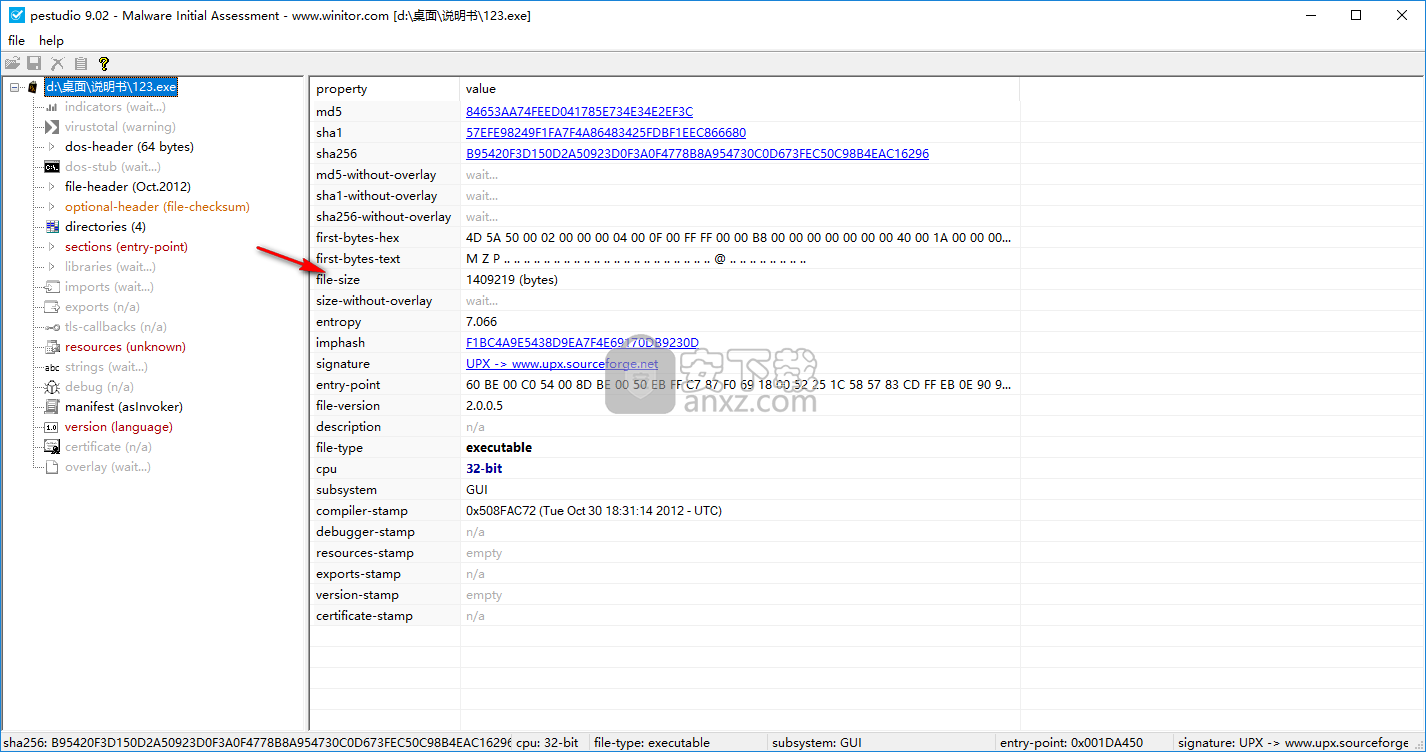Click the resources node icon

click(x=52, y=347)
